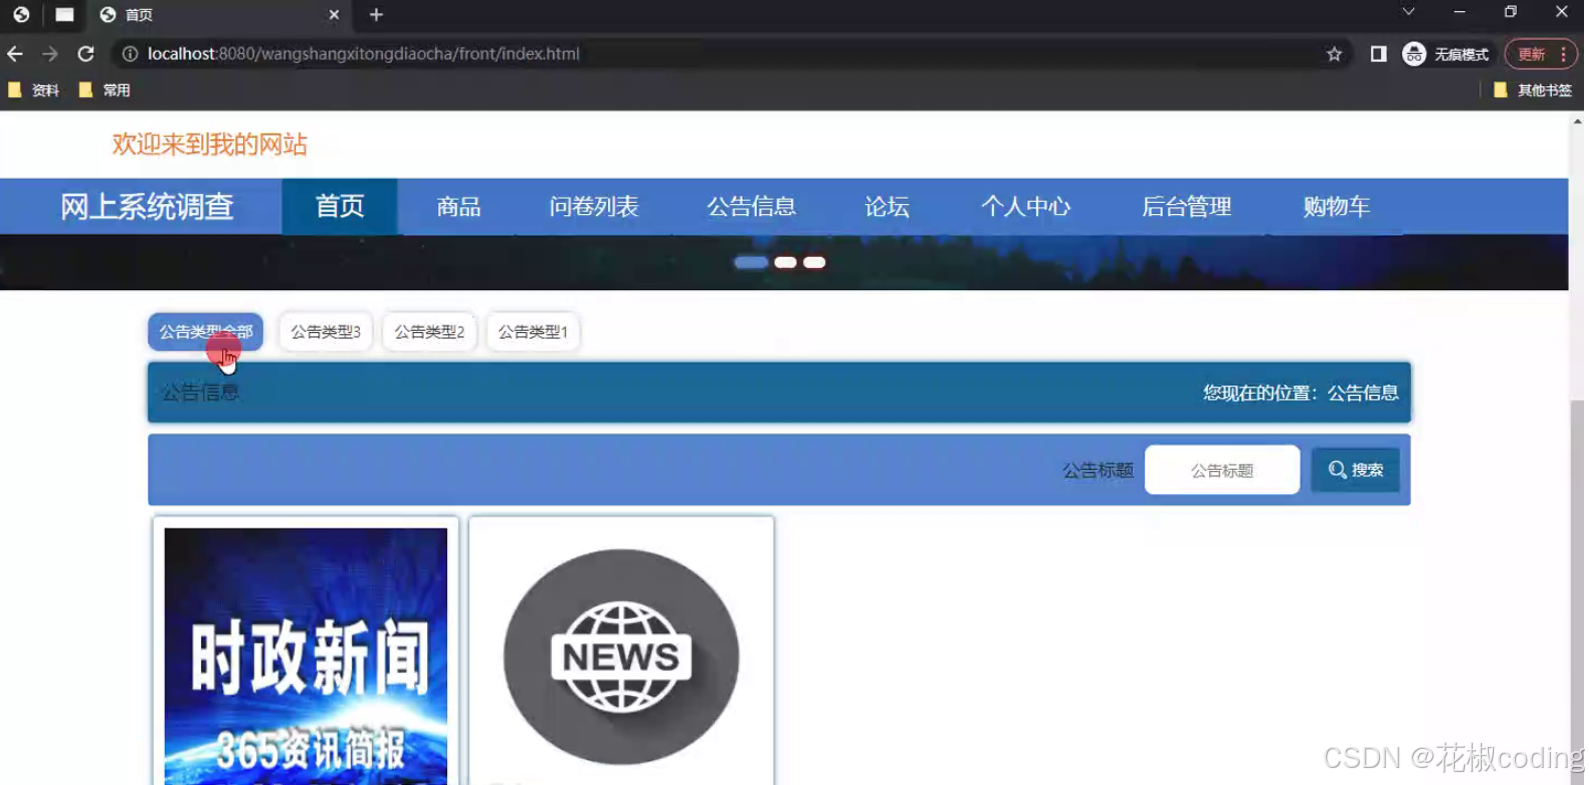
Task: Select the first carousel indicator dot
Action: (751, 263)
